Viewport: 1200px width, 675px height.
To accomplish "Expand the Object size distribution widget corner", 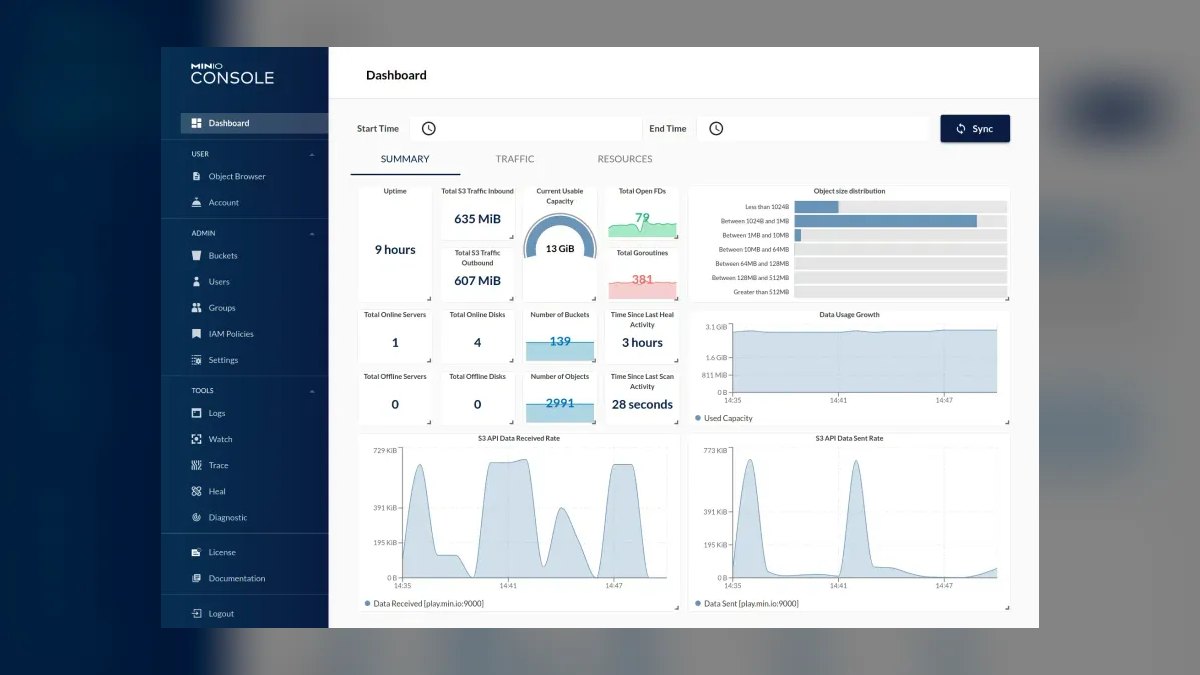I will pyautogui.click(x=1006, y=297).
